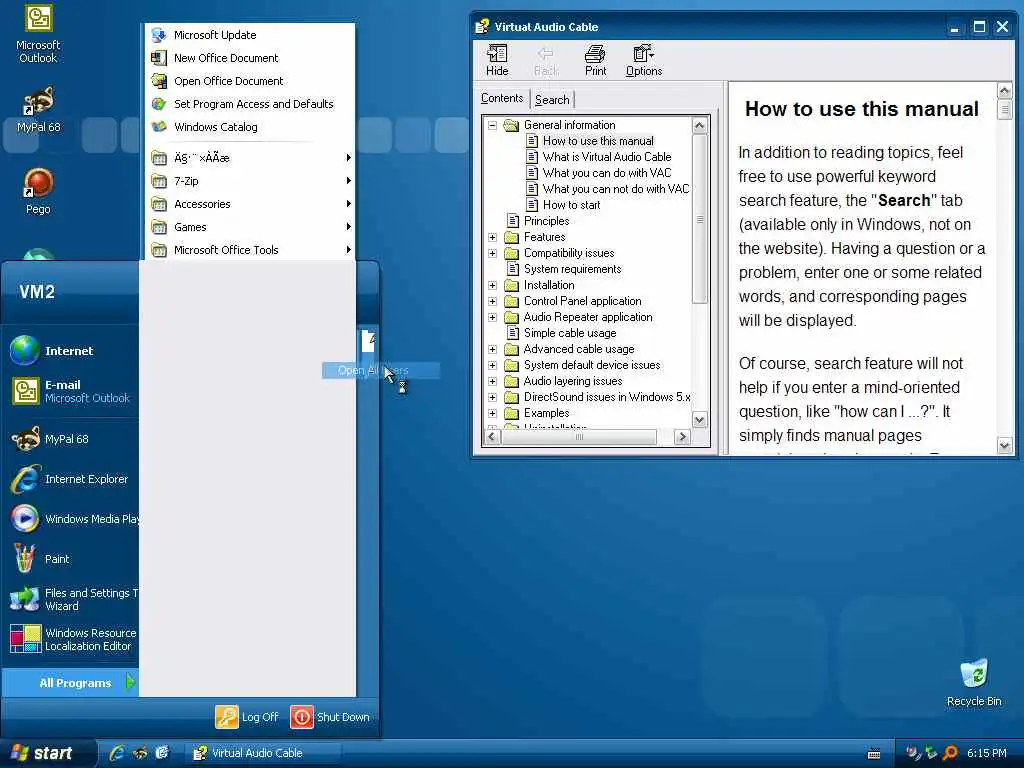Expand the Installation tree node
The width and height of the screenshot is (1024, 768).
click(492, 285)
